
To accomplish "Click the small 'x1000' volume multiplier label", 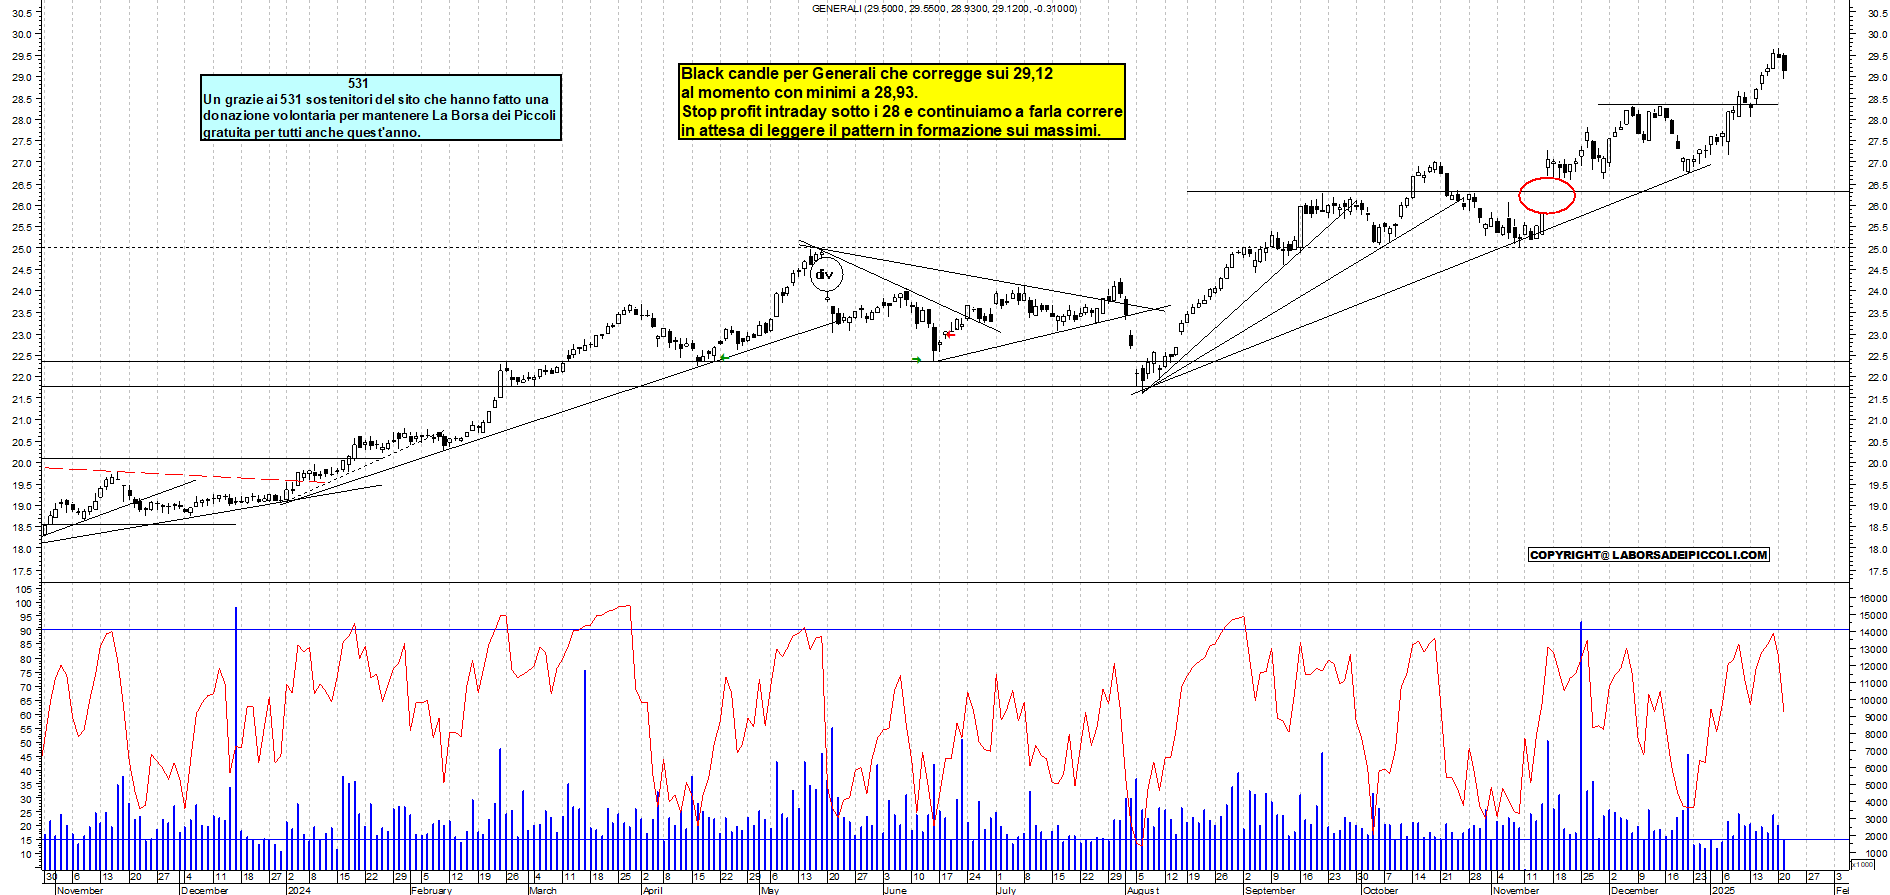I will click(x=1863, y=864).
